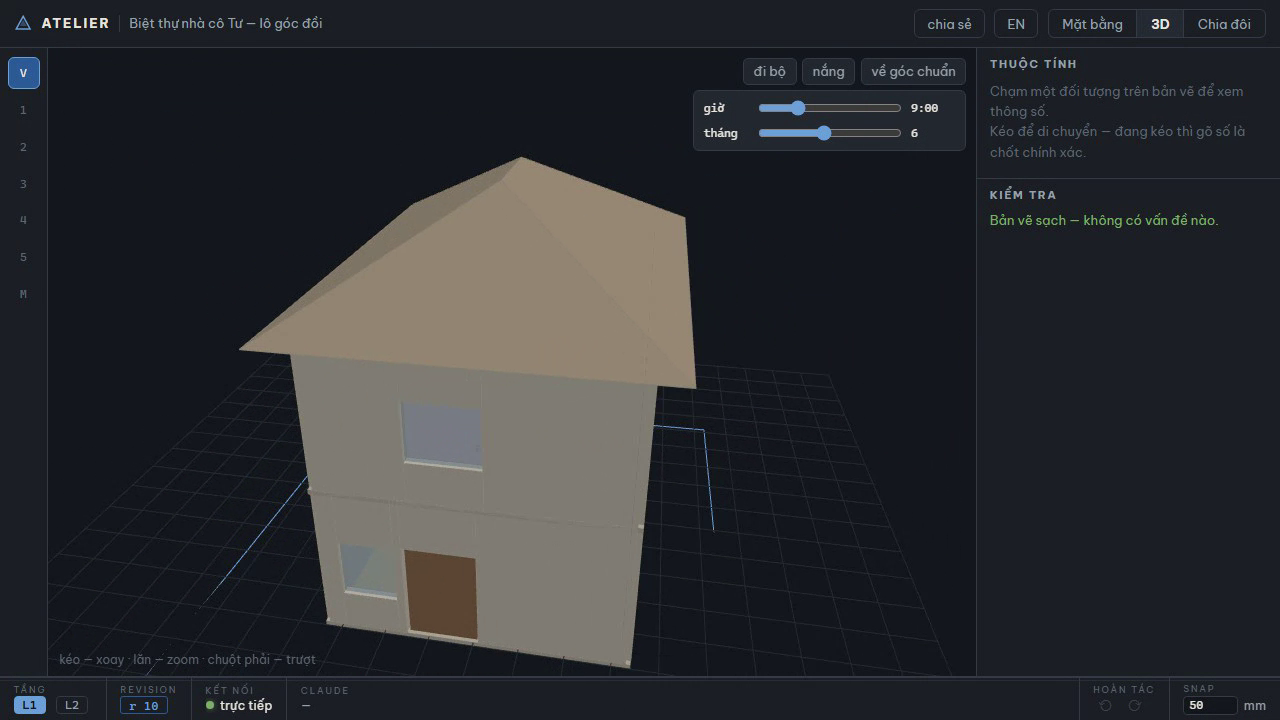The image size is (1280, 720).
Task: Select the V tool in left sidebar
Action: [x=24, y=73]
